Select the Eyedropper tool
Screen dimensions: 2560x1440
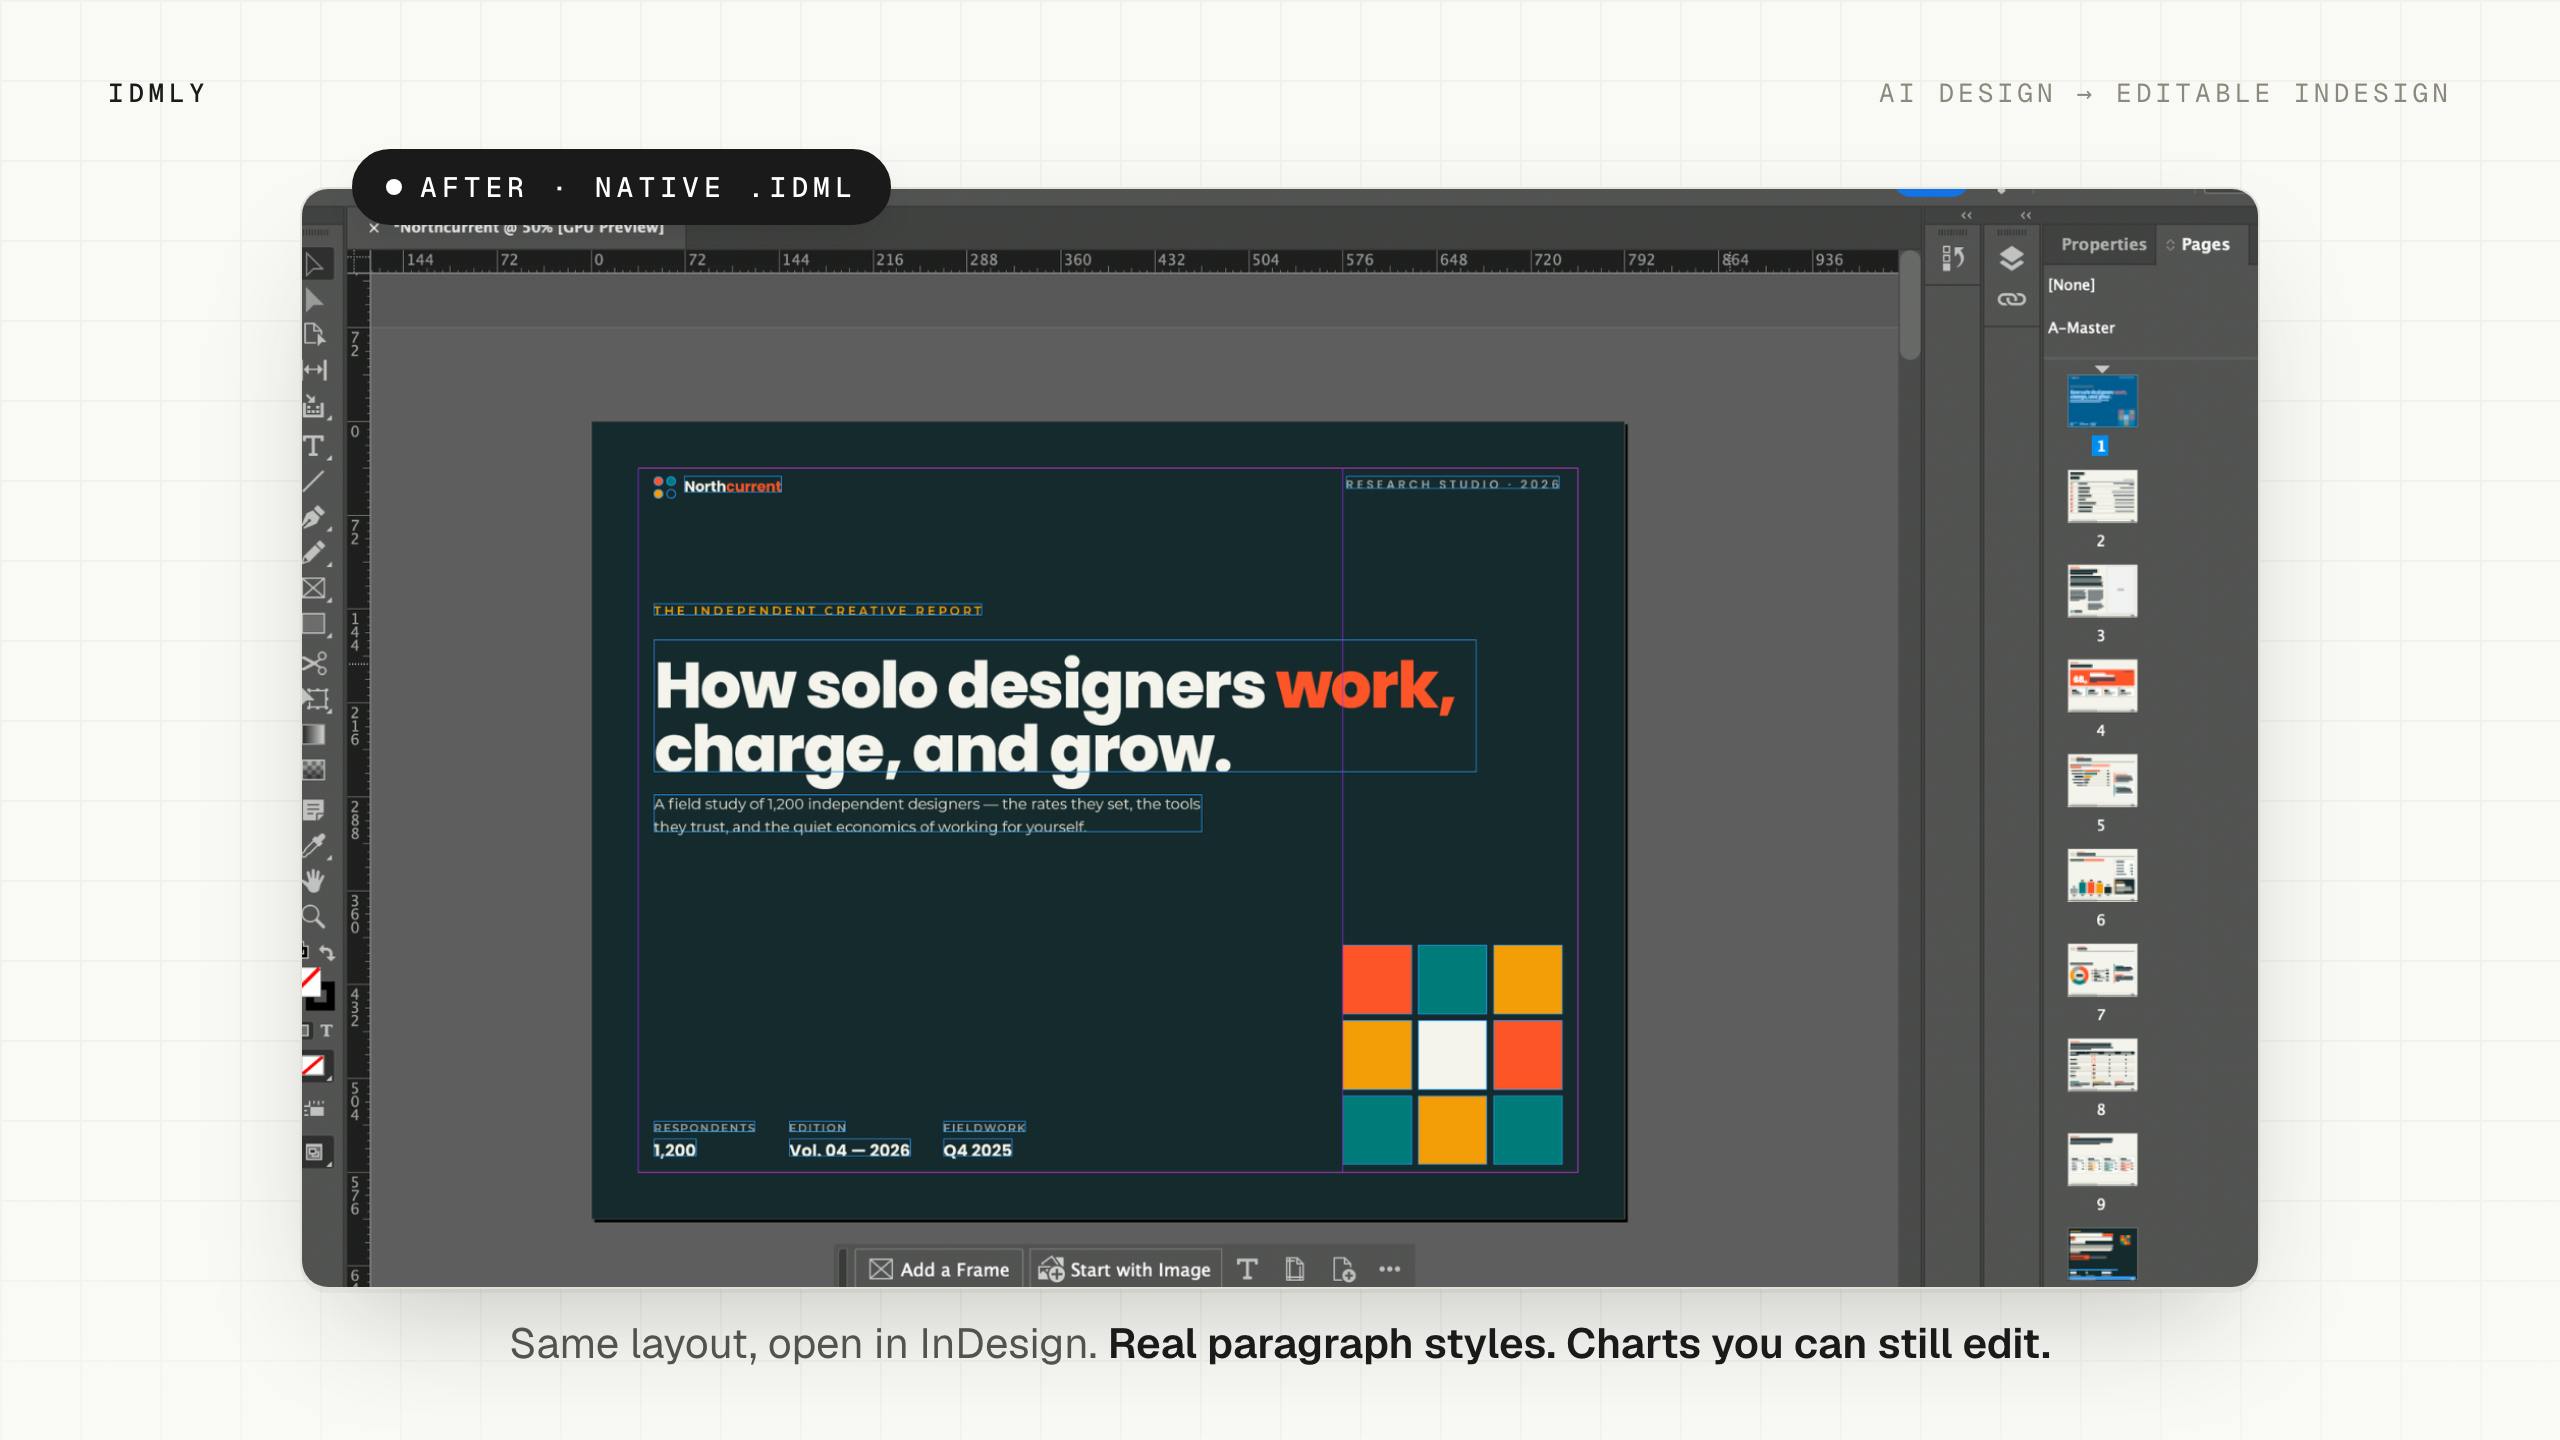tap(314, 846)
